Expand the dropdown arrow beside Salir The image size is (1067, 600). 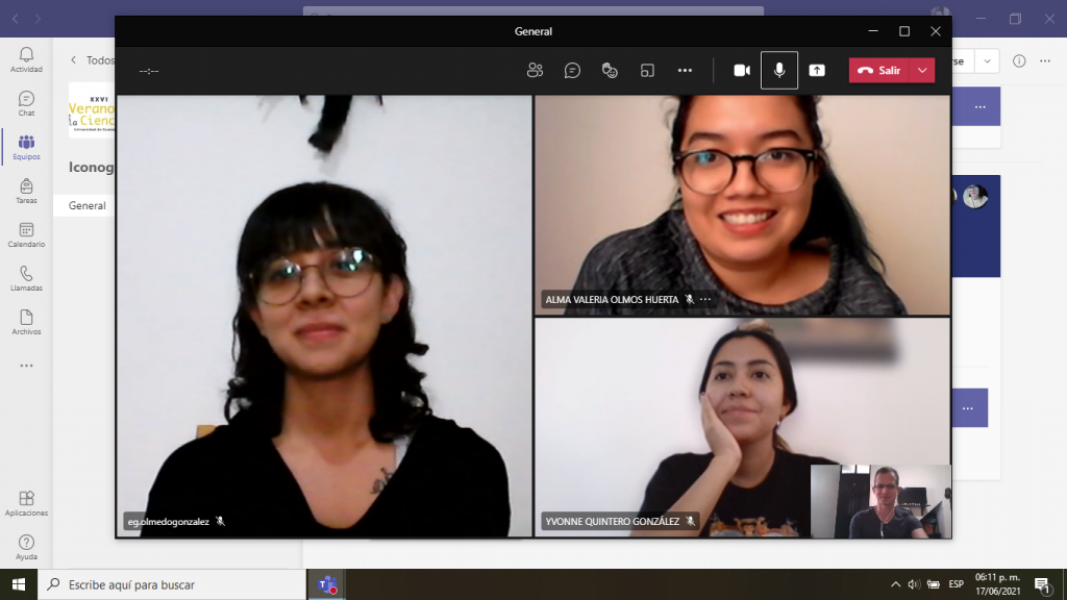coord(922,70)
